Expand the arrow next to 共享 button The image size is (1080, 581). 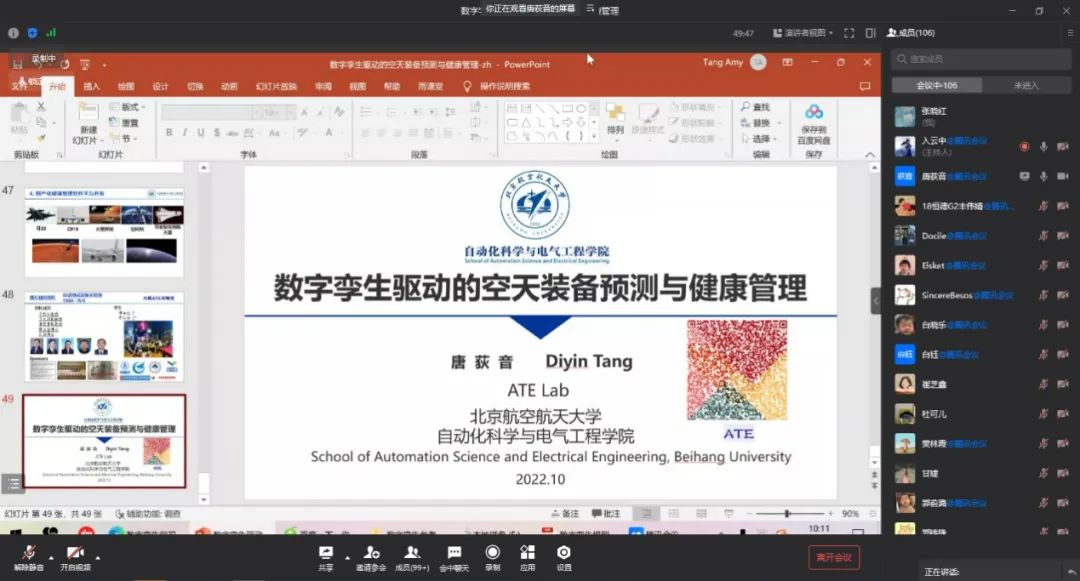pos(347,557)
